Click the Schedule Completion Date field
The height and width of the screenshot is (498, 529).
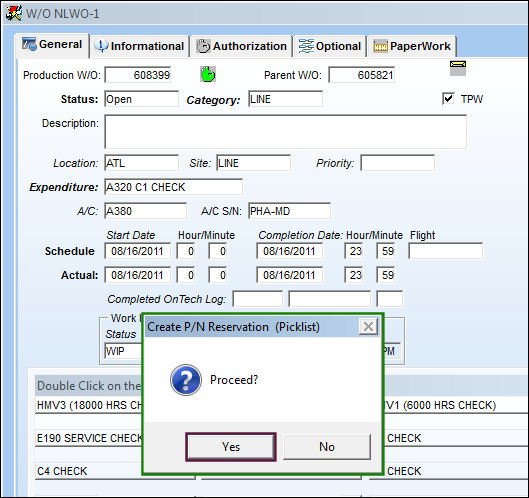click(x=289, y=251)
